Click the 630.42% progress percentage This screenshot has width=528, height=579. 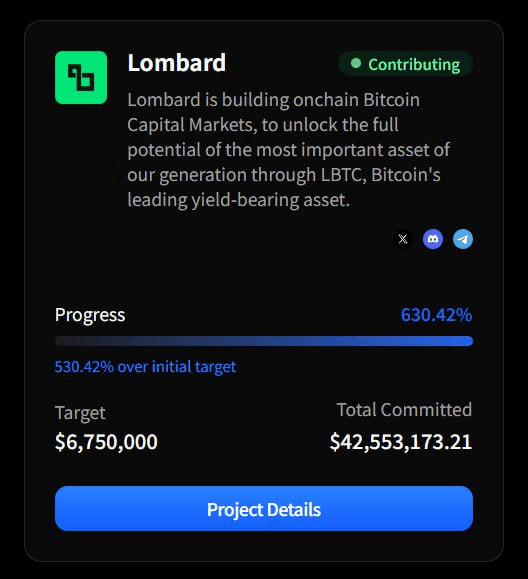pos(436,315)
